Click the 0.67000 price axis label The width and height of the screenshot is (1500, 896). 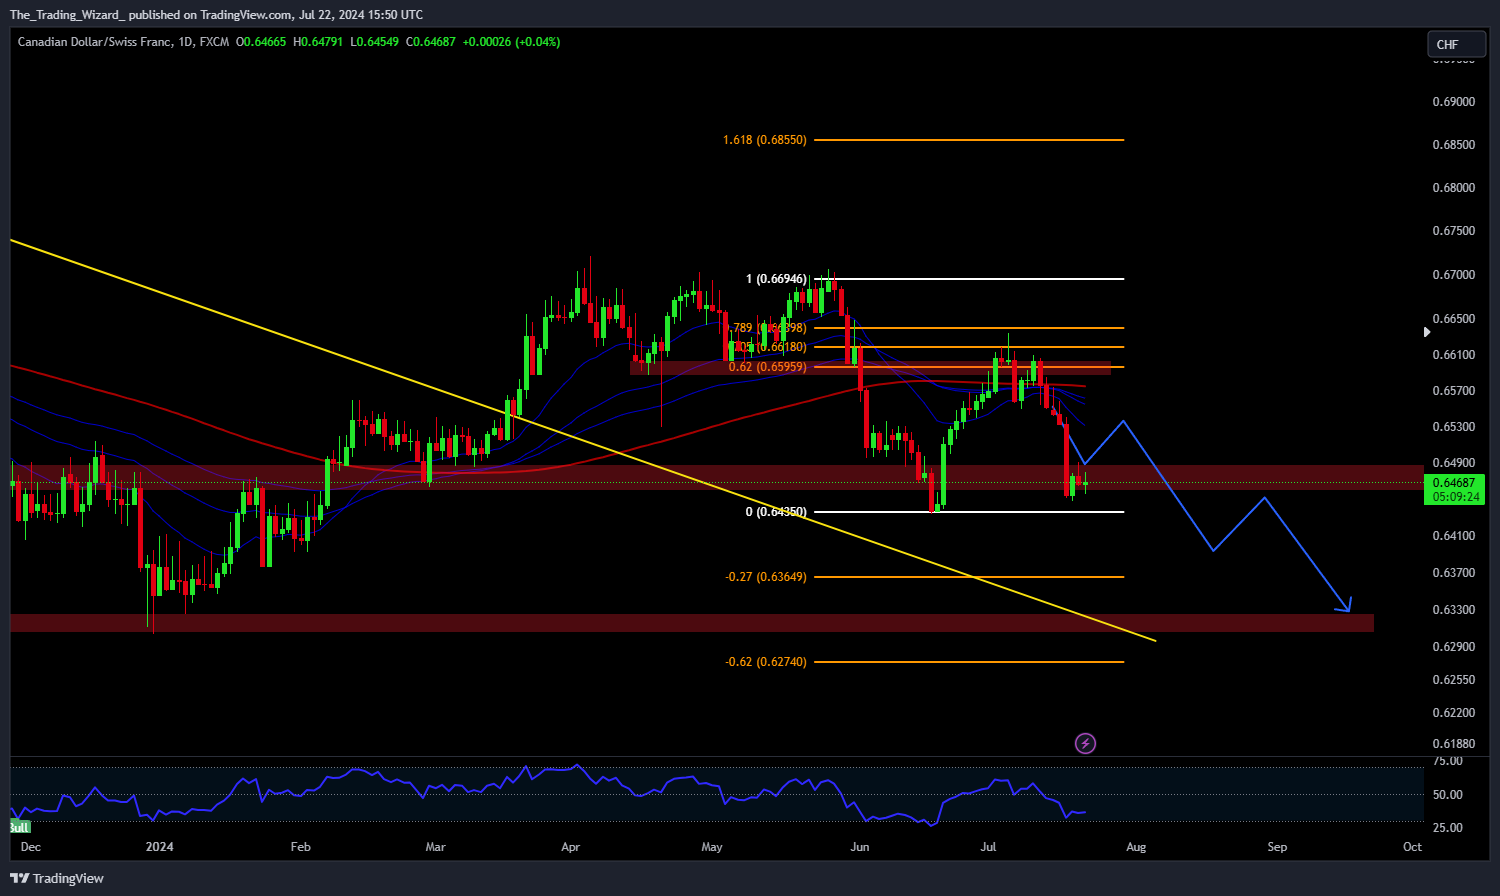point(1453,275)
